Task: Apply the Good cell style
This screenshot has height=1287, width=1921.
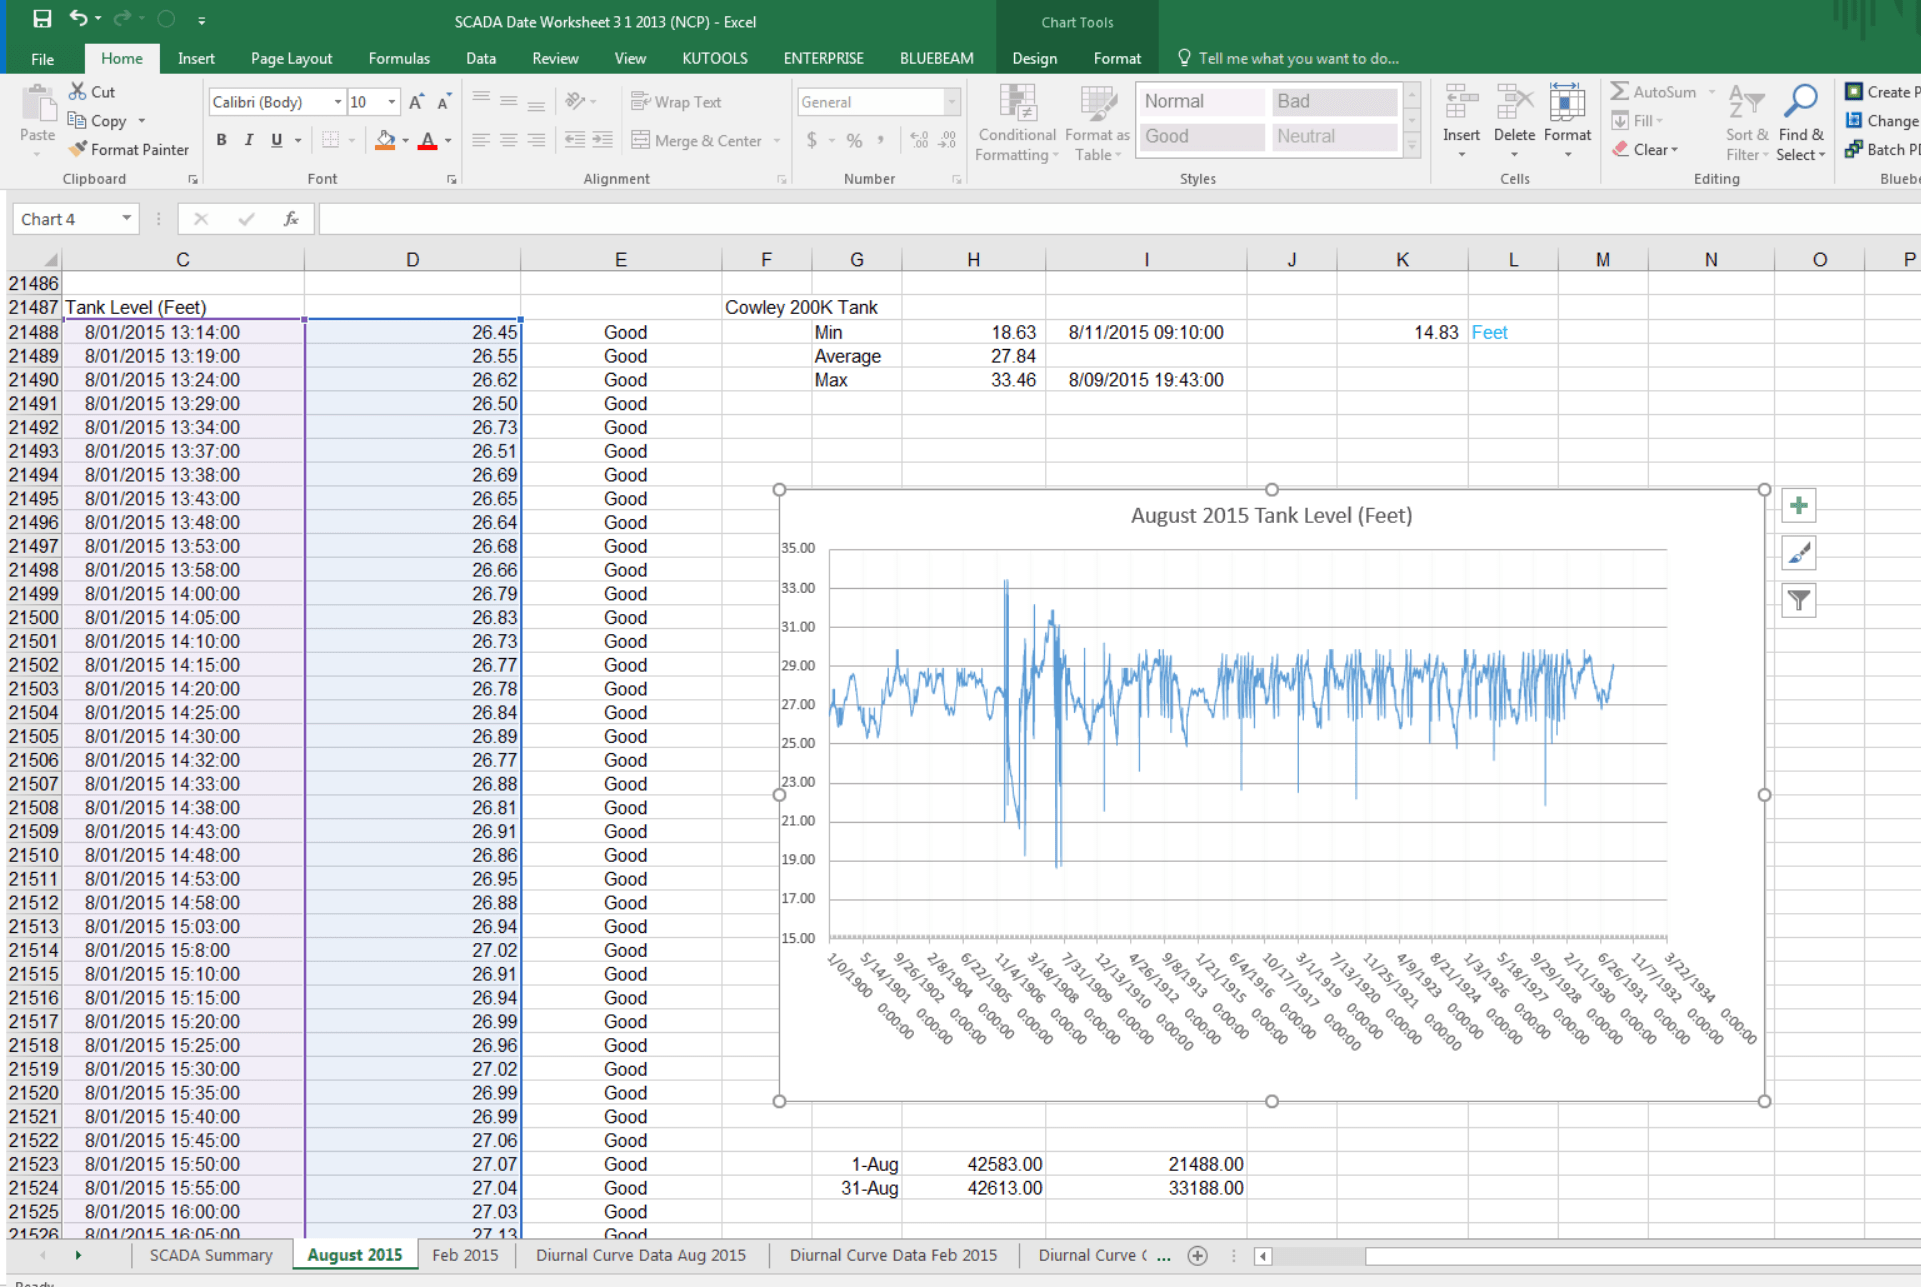Action: pos(1200,137)
